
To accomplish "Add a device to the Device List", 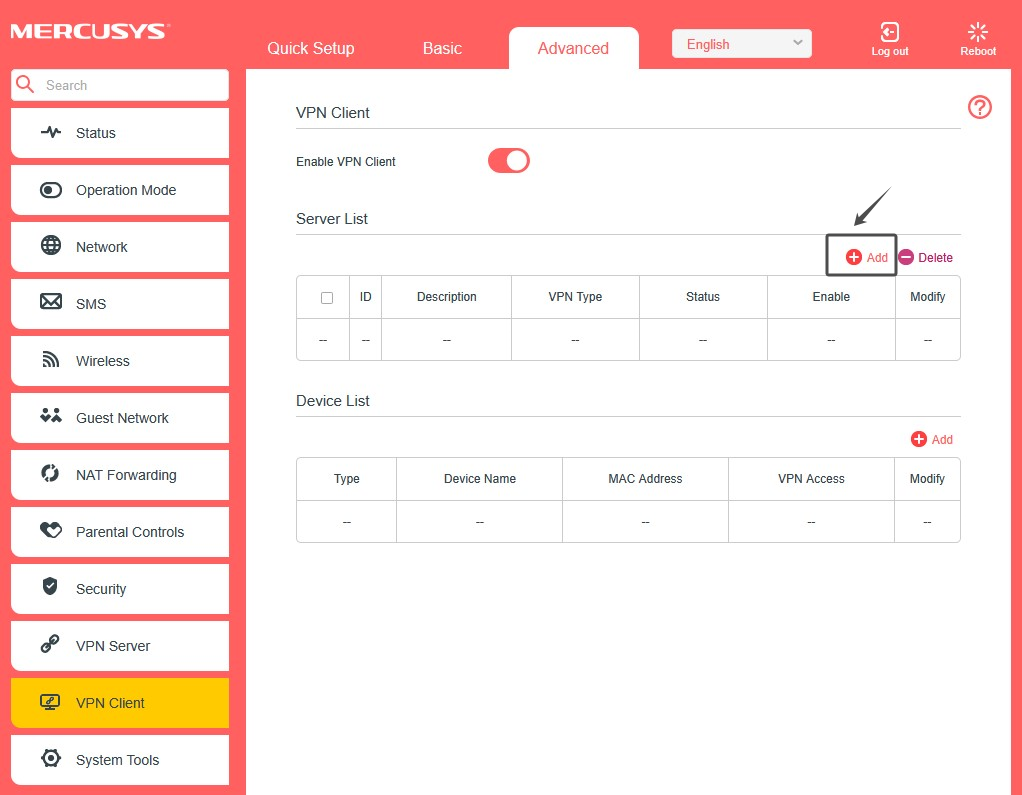I will [932, 439].
